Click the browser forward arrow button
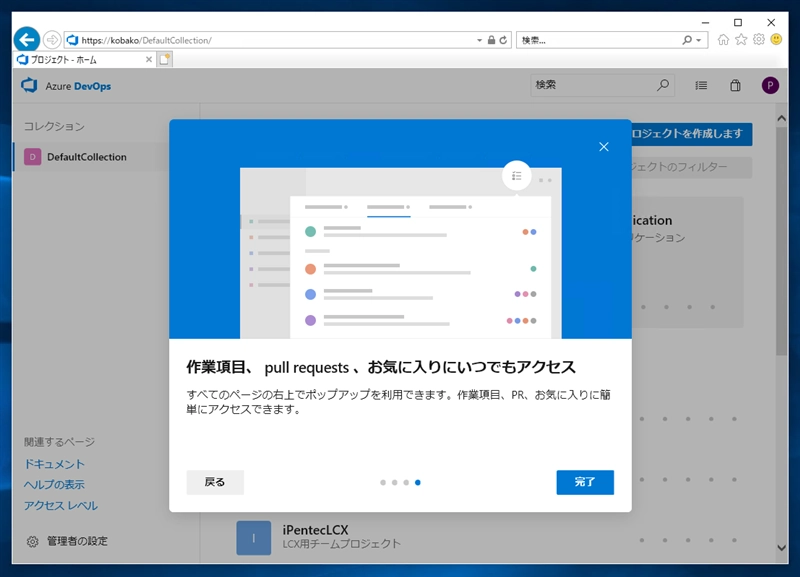 [52, 39]
